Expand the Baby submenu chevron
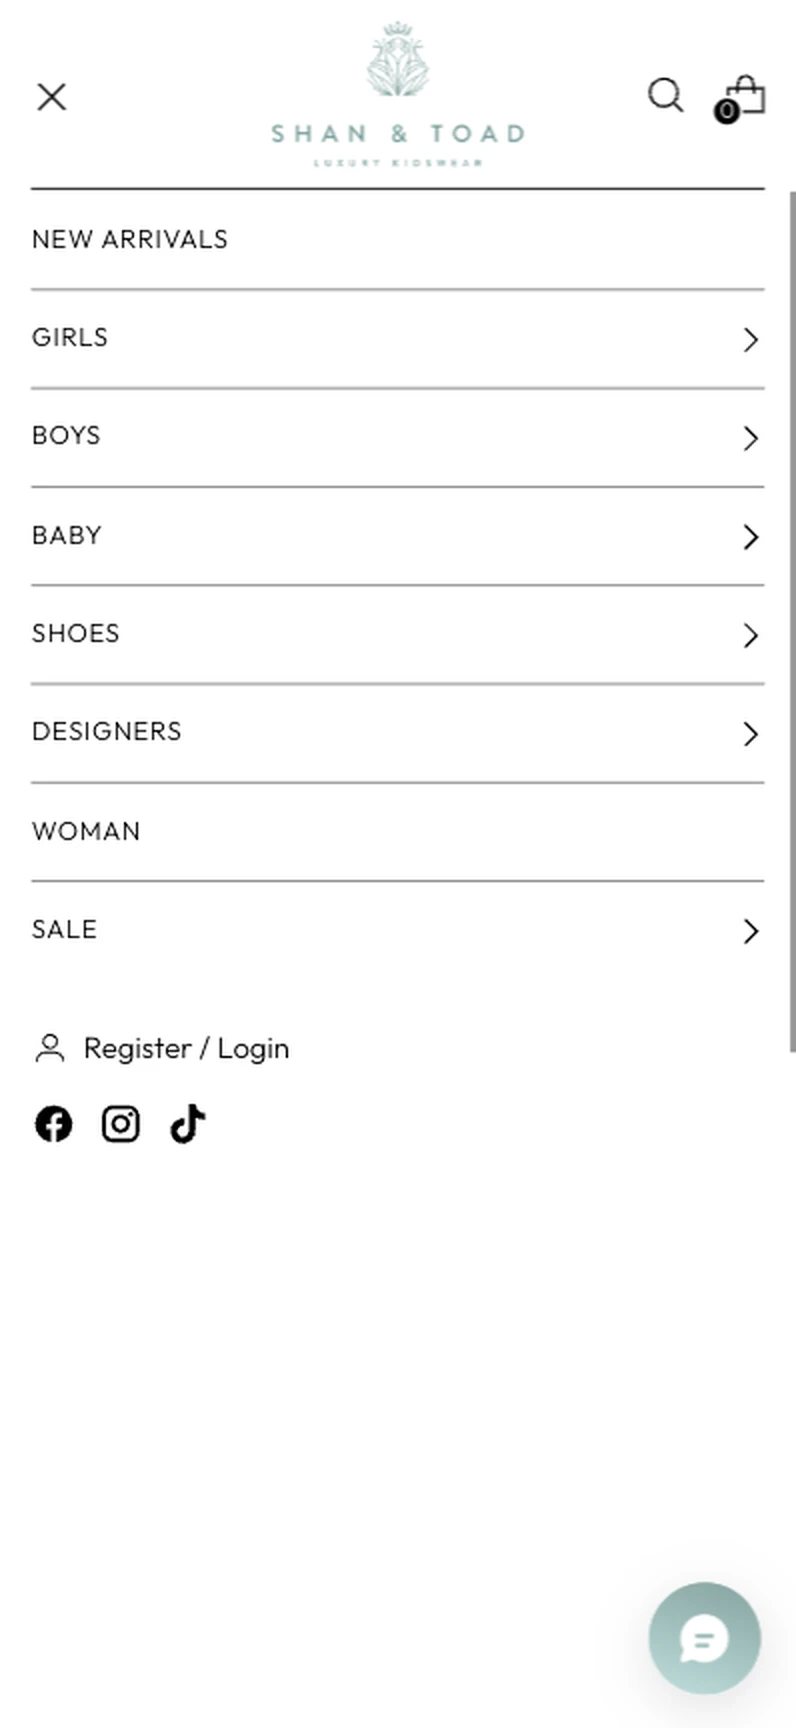Viewport: 796px width, 1728px height. click(750, 537)
